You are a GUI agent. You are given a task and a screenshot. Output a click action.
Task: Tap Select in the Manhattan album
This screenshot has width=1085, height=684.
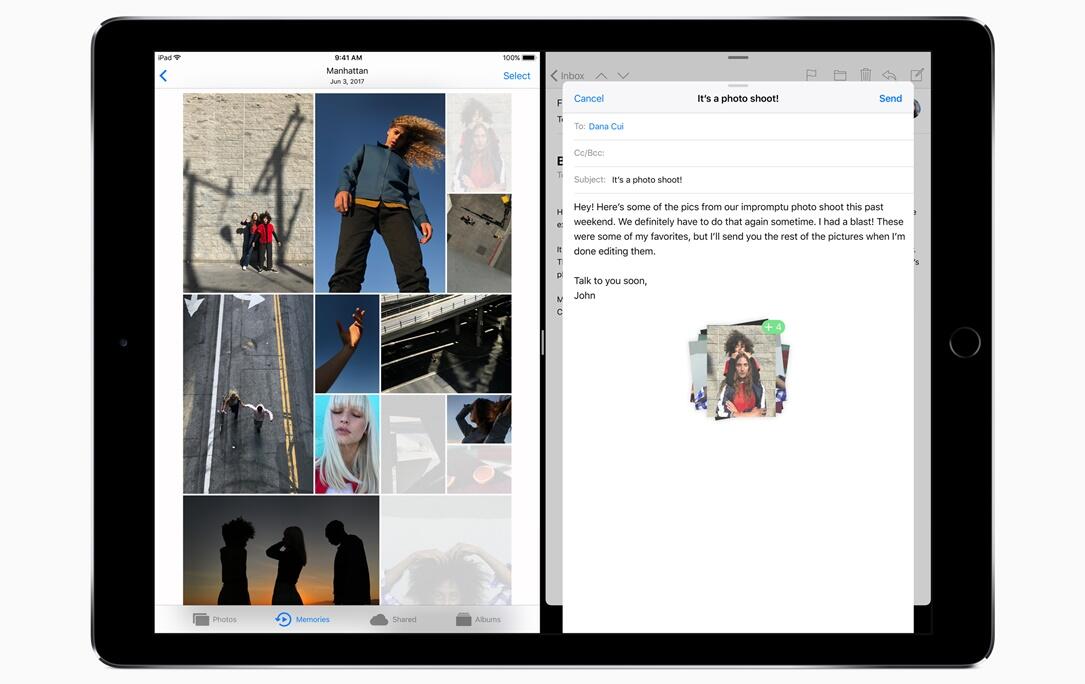pos(516,76)
